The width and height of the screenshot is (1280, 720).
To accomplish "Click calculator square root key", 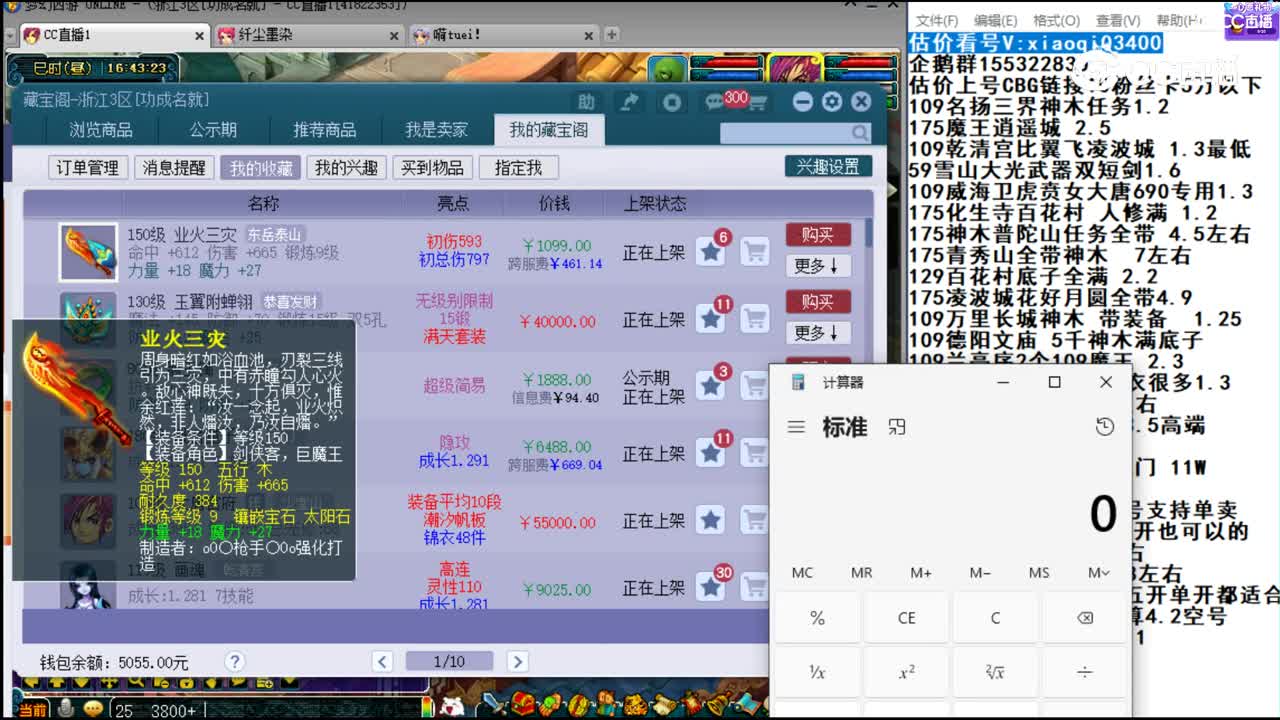I will (x=995, y=672).
